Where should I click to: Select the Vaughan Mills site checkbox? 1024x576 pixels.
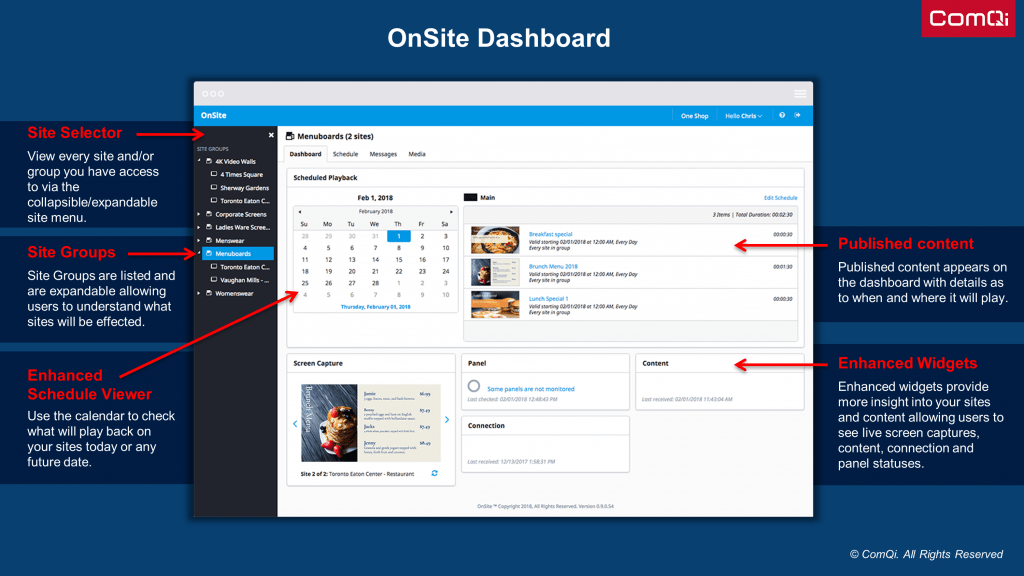coord(214,281)
